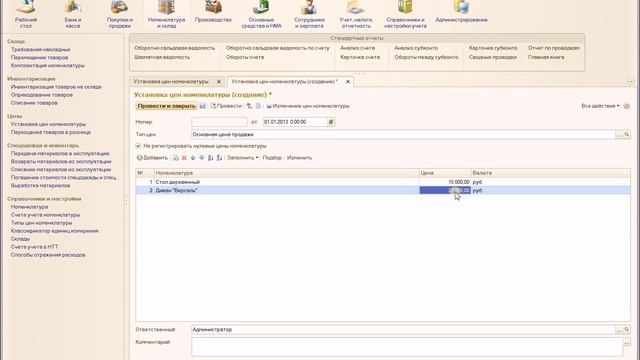Move the selected row up
The height and width of the screenshot is (360, 640).
(x=193, y=158)
